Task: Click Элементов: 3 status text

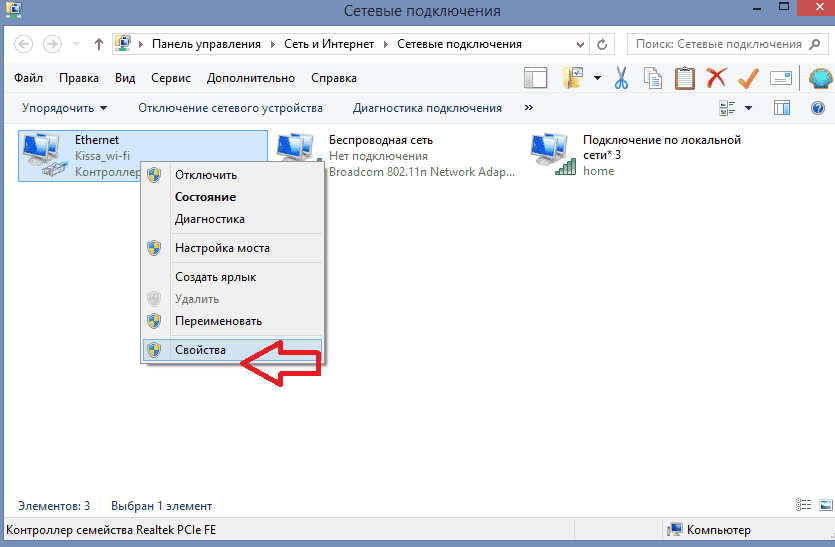Action: pyautogui.click(x=54, y=506)
